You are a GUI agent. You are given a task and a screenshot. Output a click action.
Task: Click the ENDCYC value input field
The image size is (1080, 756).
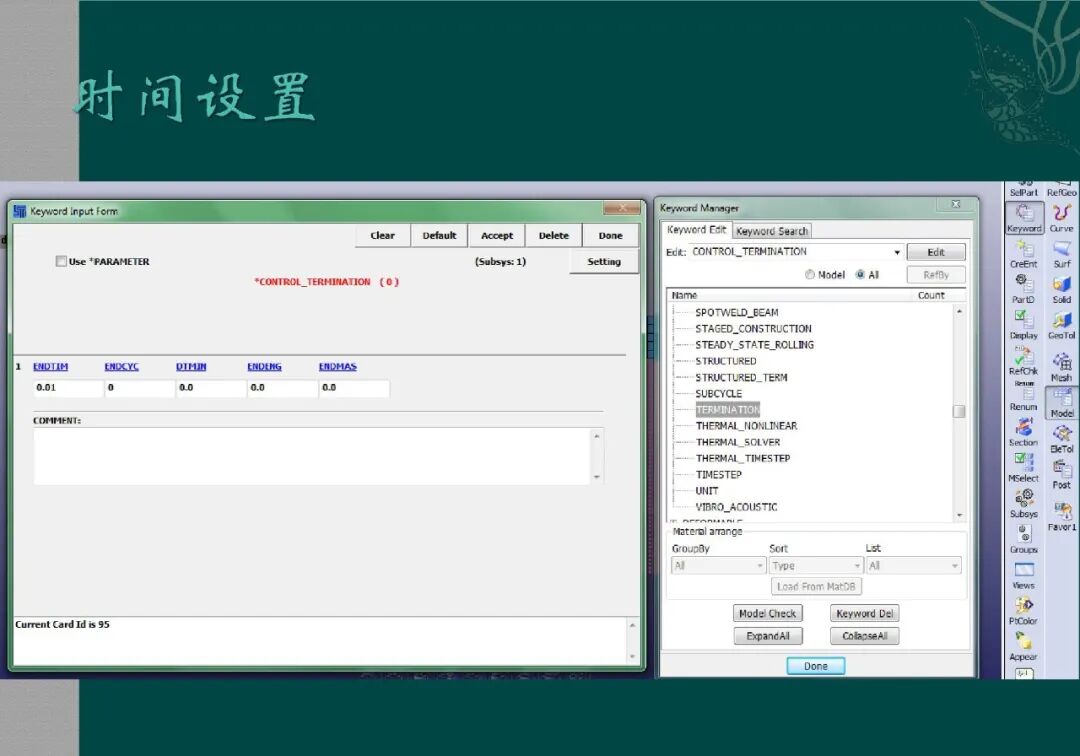pos(139,388)
